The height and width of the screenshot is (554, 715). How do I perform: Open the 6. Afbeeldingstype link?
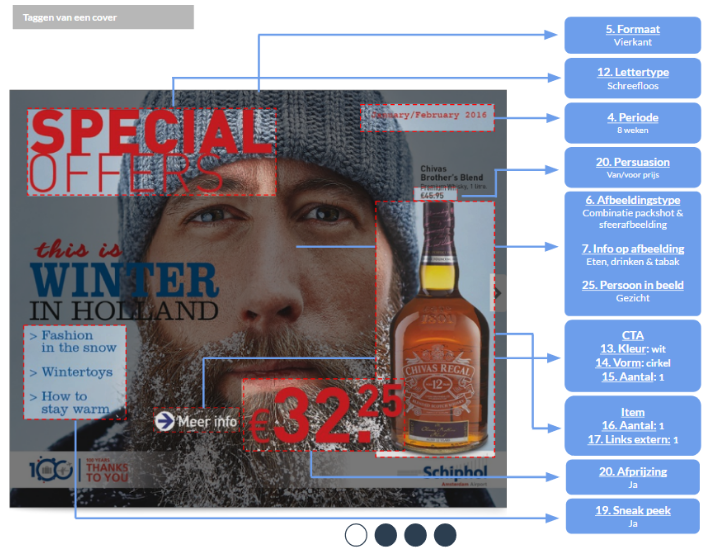click(x=632, y=200)
